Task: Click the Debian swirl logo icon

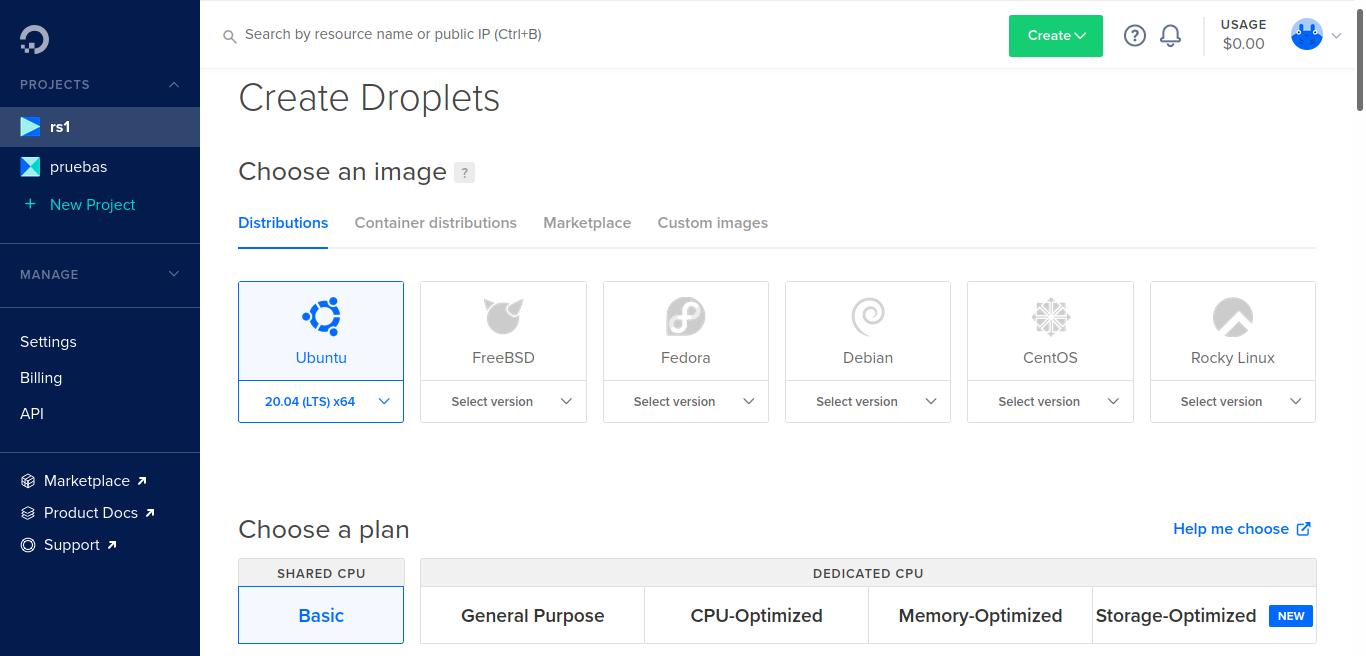Action: point(868,317)
